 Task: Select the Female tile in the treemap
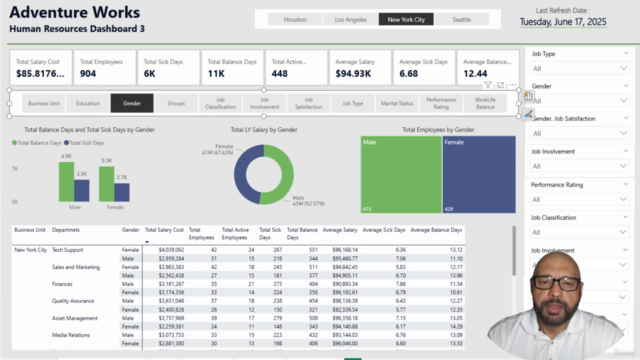click(x=479, y=175)
